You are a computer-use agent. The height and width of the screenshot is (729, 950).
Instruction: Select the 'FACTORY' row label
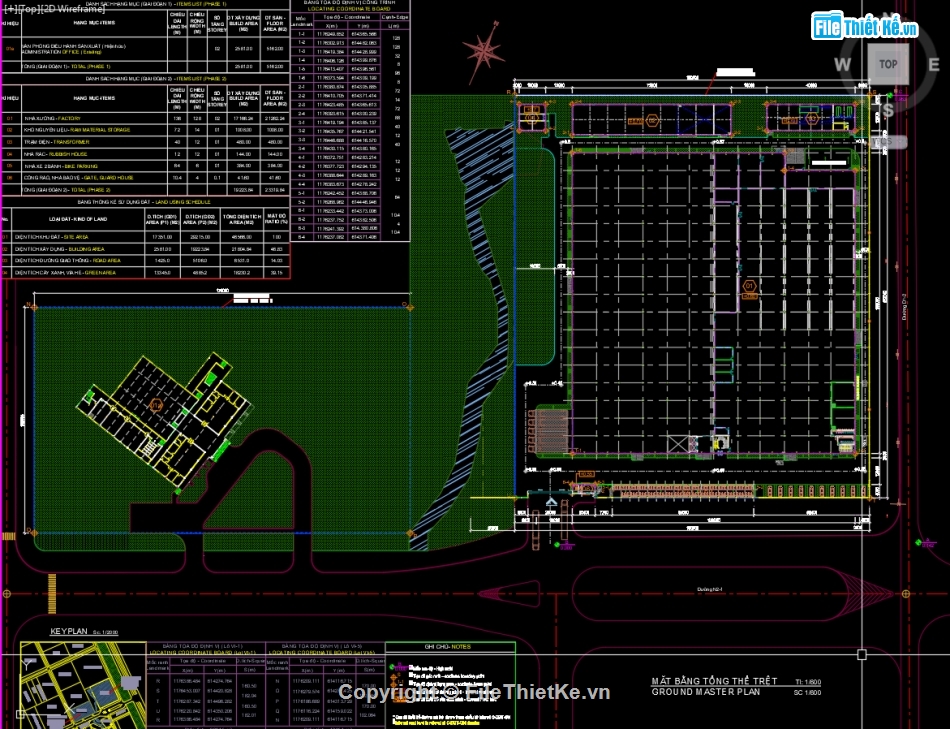pyautogui.click(x=69, y=119)
